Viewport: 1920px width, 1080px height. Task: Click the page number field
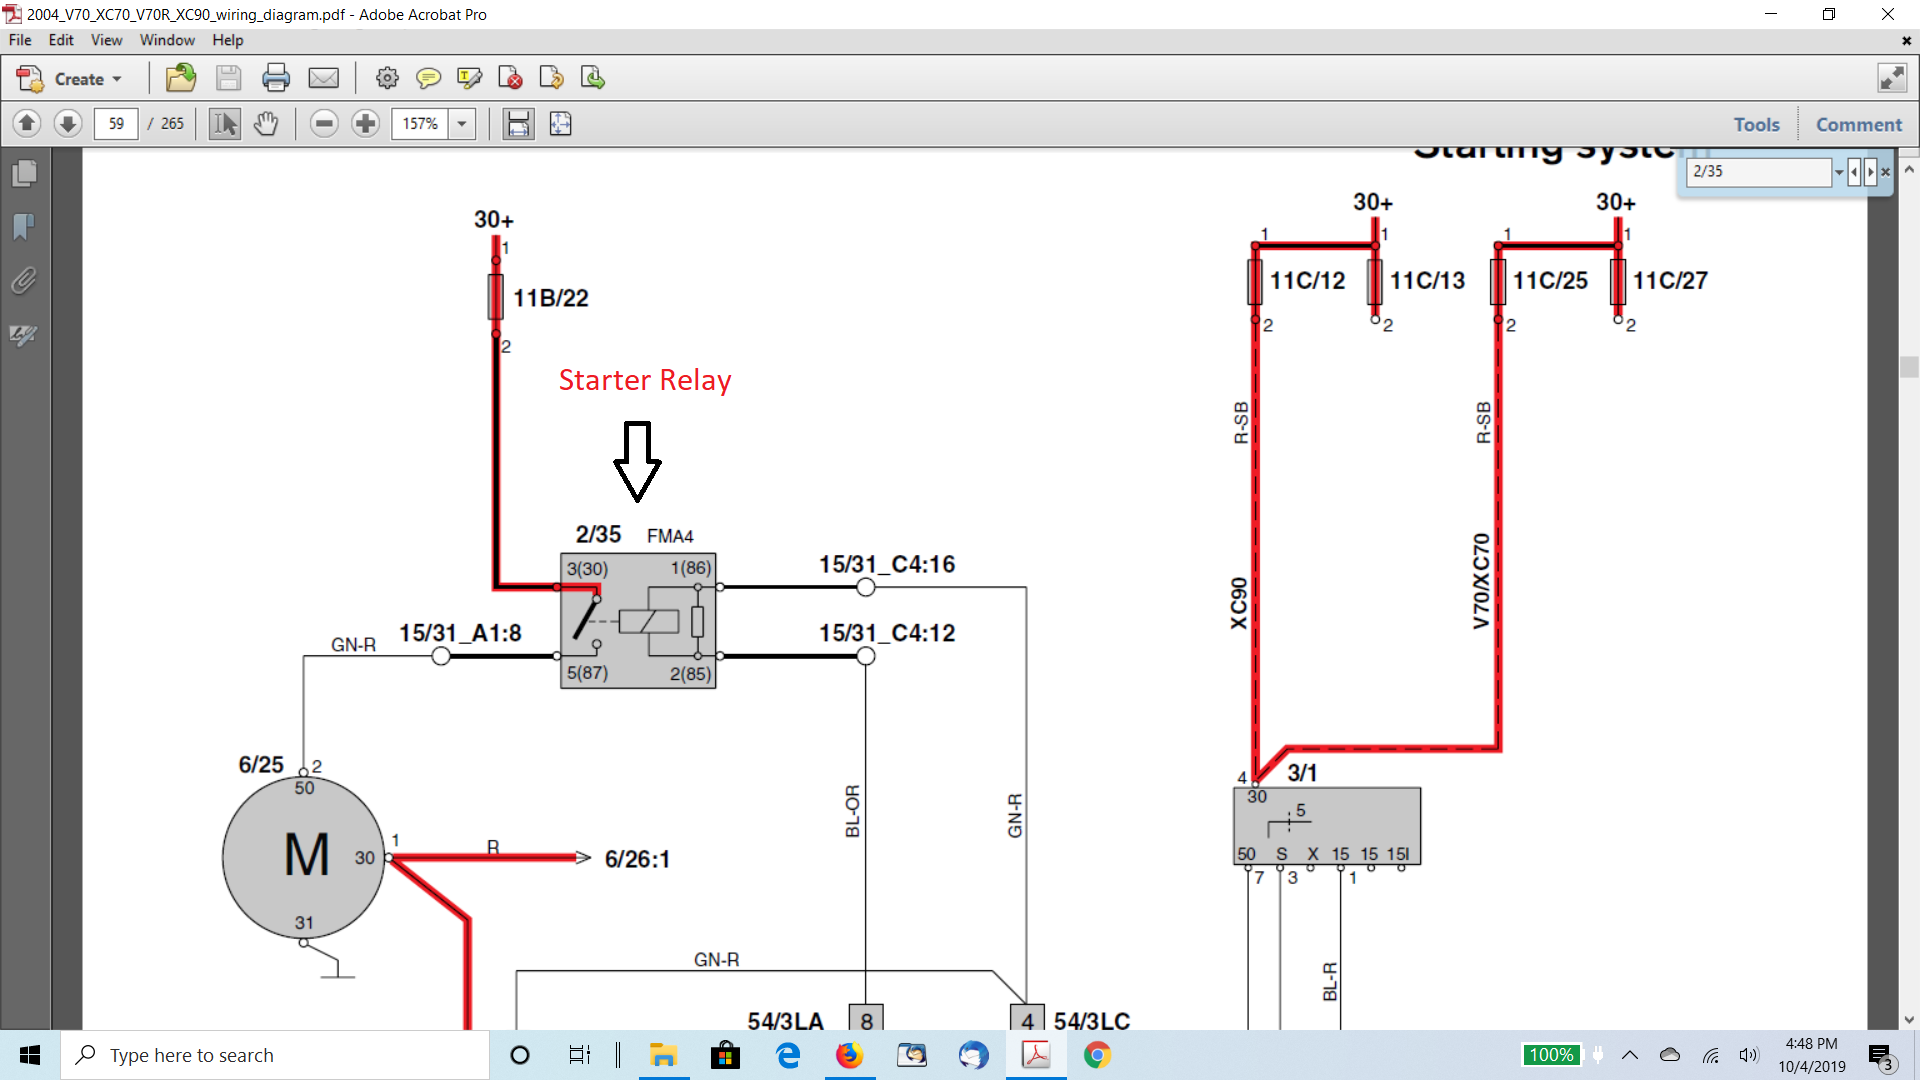click(x=116, y=124)
